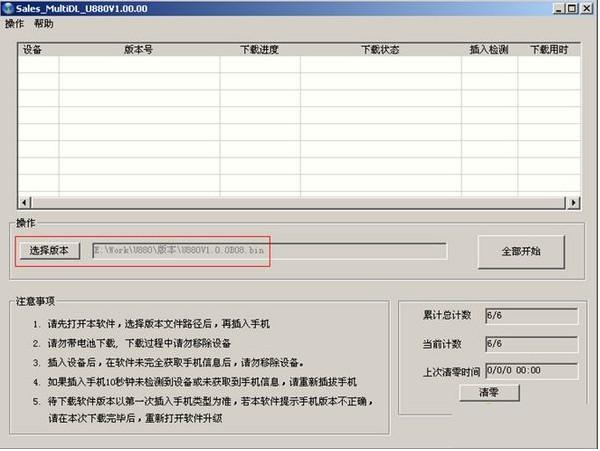Maximize the Sales_MultiDL window
This screenshot has width=600, height=451.
point(572,8)
